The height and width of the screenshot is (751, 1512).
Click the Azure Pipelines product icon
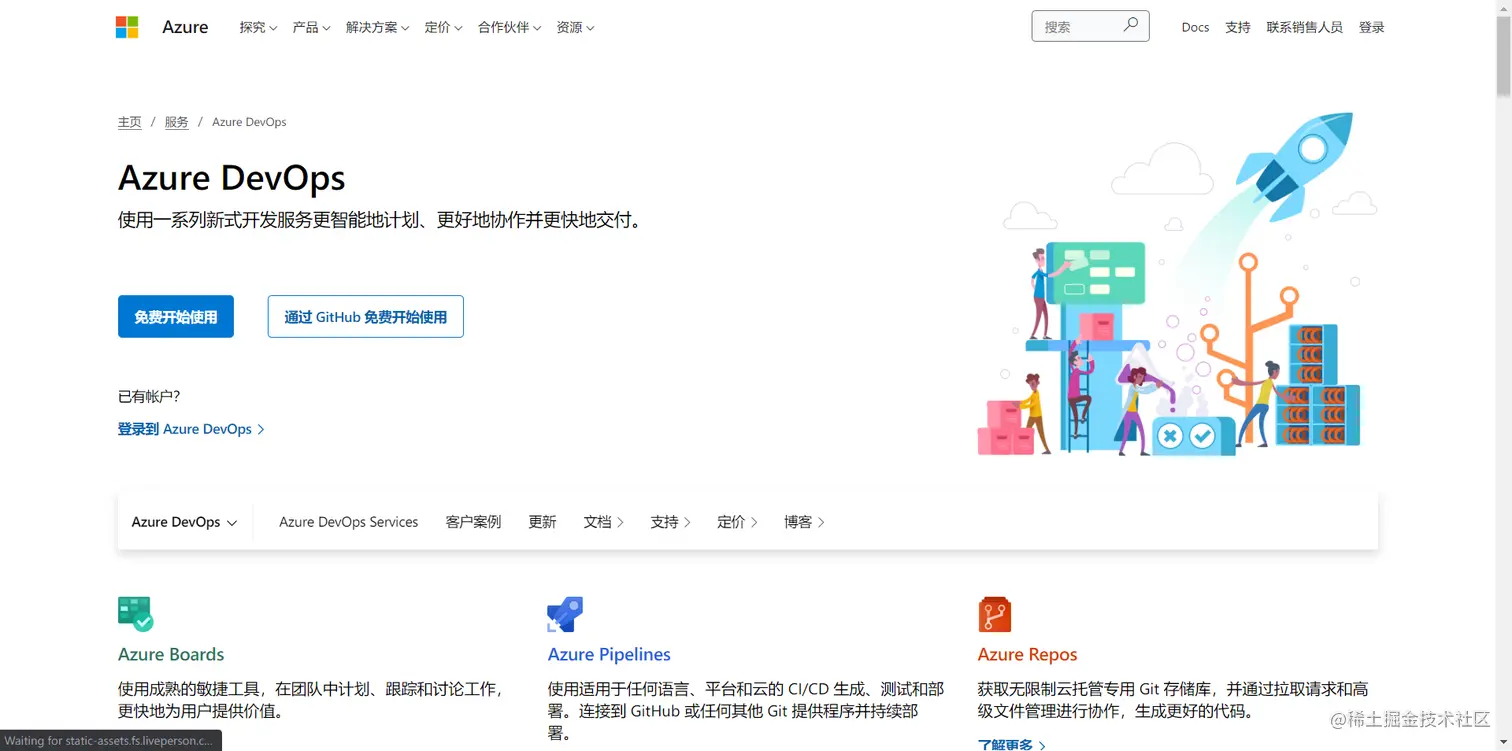click(565, 613)
